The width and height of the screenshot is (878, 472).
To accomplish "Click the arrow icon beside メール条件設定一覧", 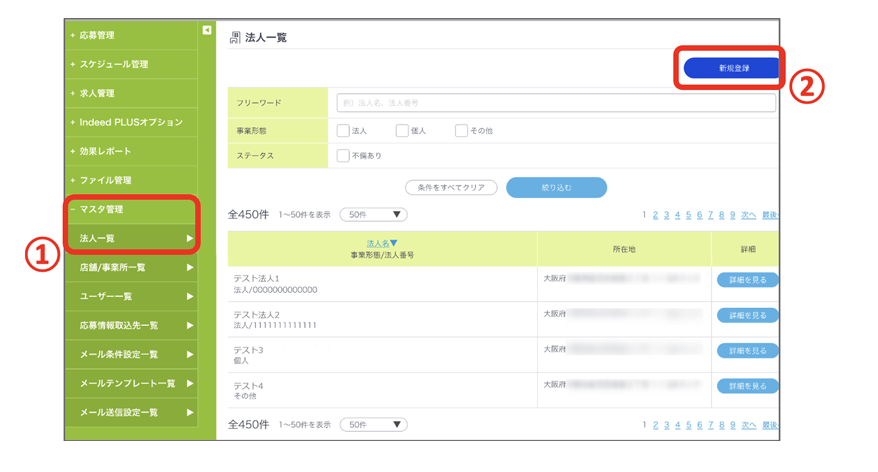I will [189, 355].
